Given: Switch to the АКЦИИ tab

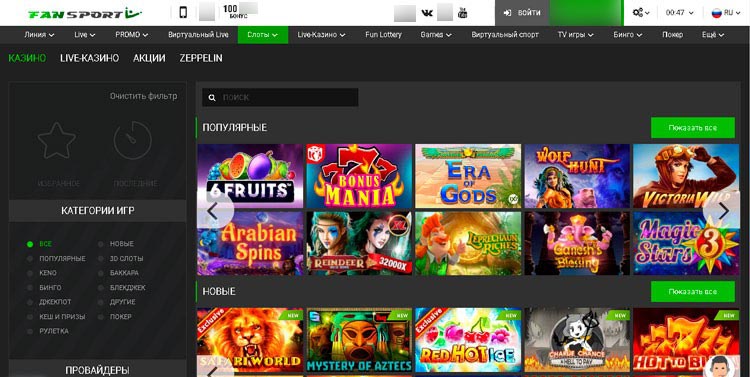Looking at the screenshot, I should (149, 58).
